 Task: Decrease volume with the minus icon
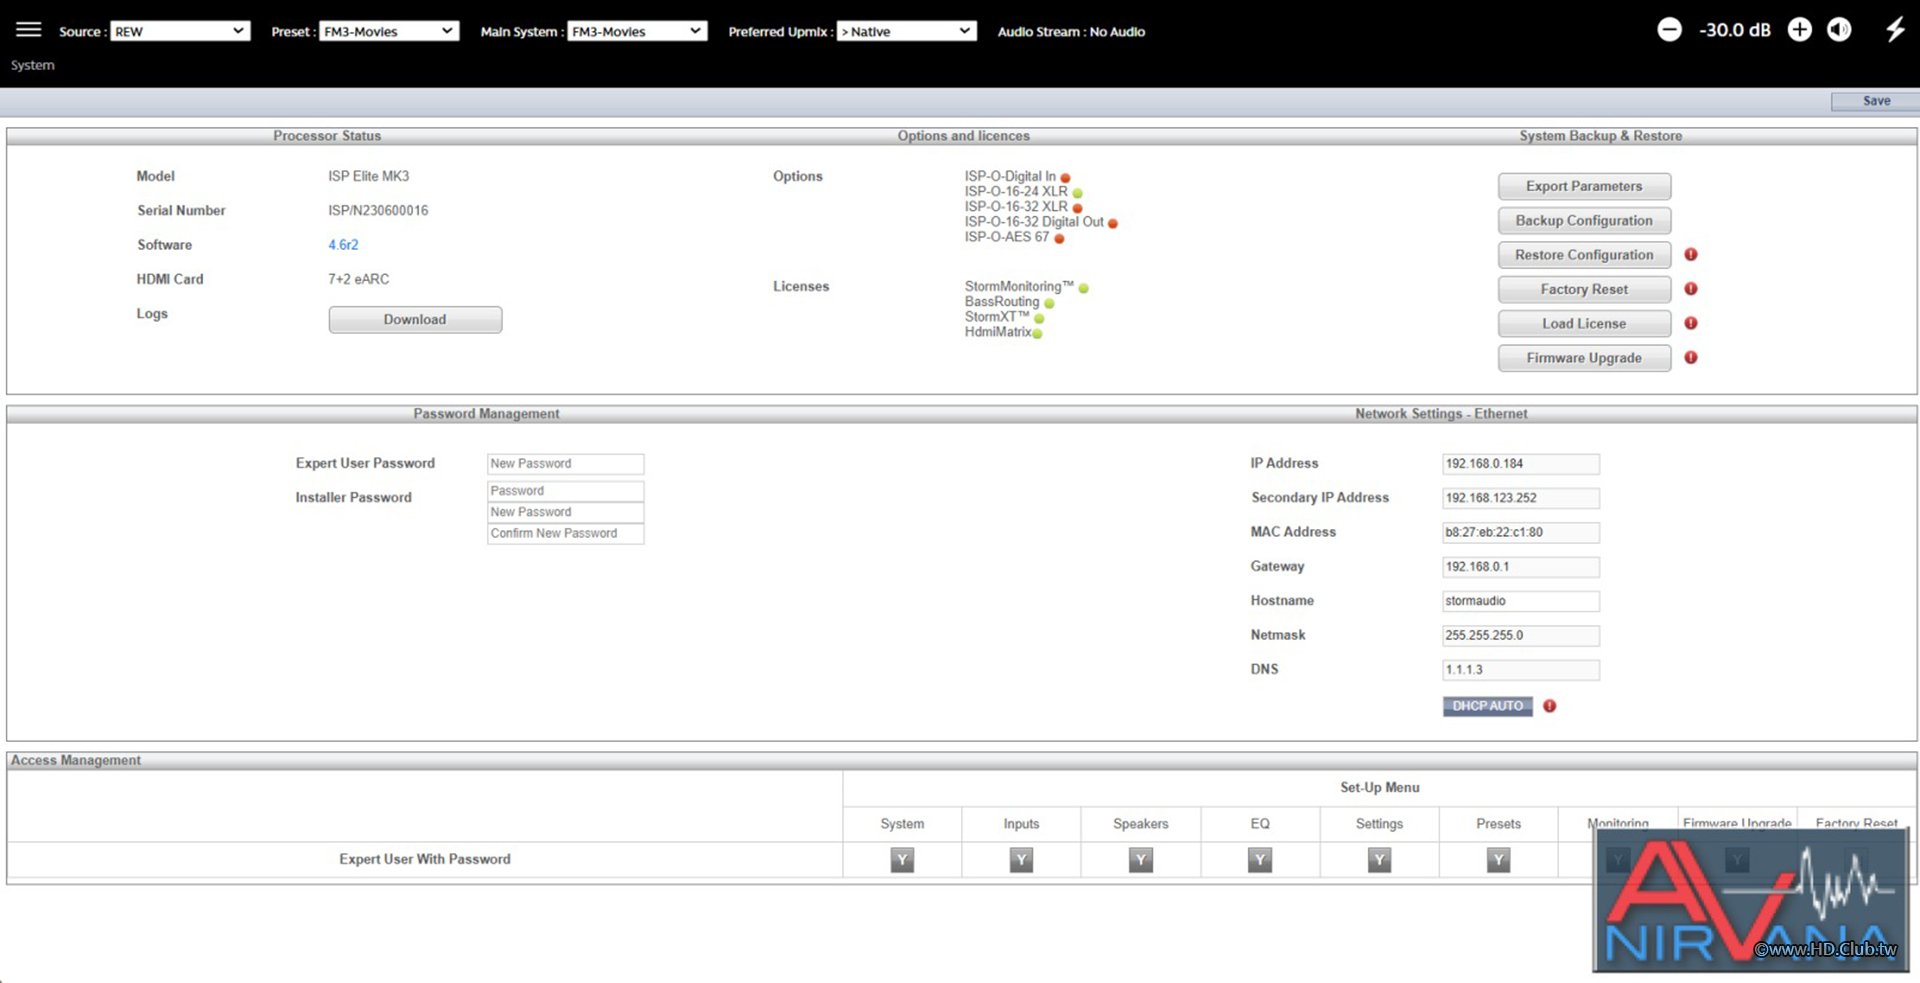tap(1669, 30)
